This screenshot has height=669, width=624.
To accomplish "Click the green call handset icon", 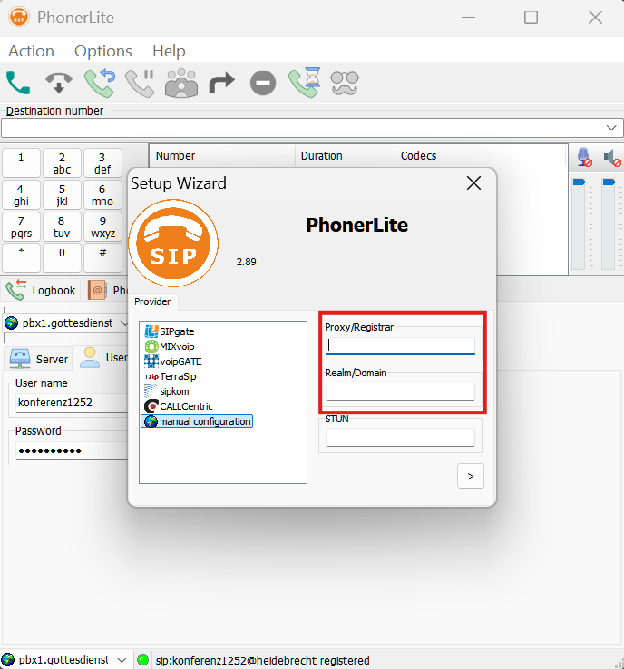I will [x=18, y=82].
